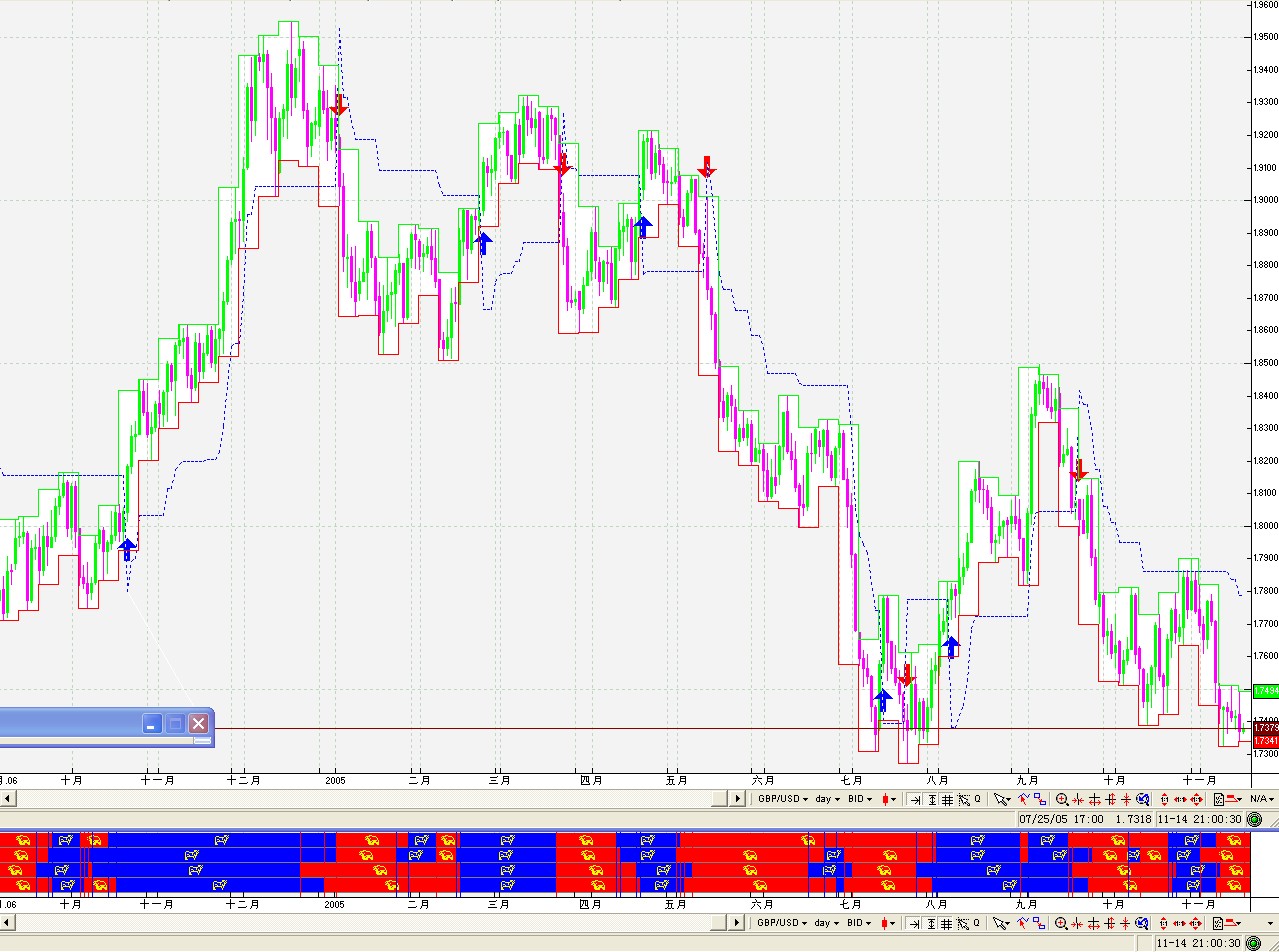Click the 1:1 horizontal scale icon in price chart toolbar
1279x952 pixels.
click(1180, 799)
